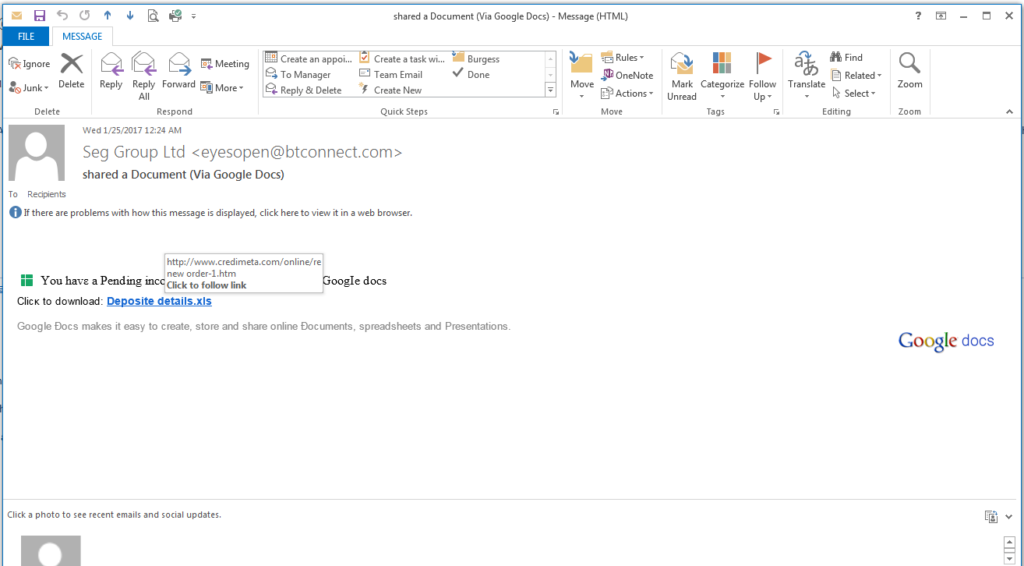This screenshot has width=1024, height=566.
Task: Click the People Pane scroll up arrow
Action: (x=1010, y=542)
